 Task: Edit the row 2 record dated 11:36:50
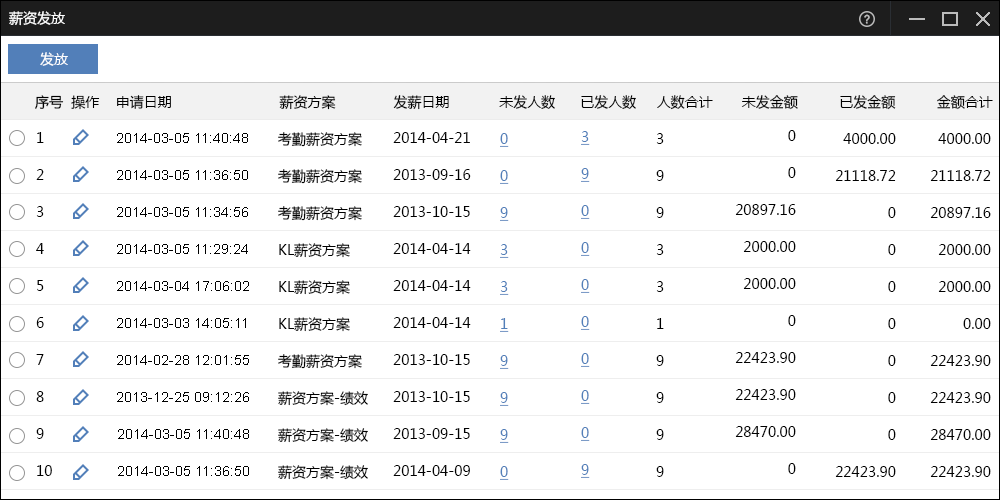pyautogui.click(x=81, y=175)
